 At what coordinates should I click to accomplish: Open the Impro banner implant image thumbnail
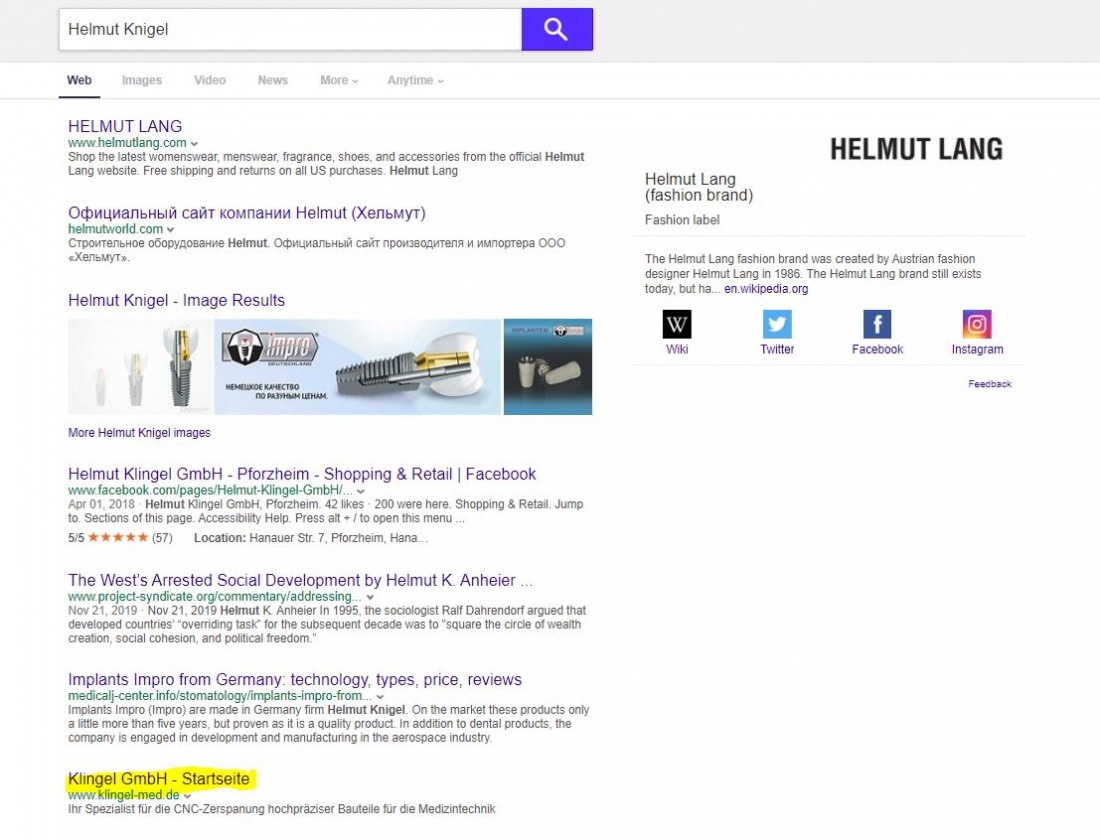[357, 367]
